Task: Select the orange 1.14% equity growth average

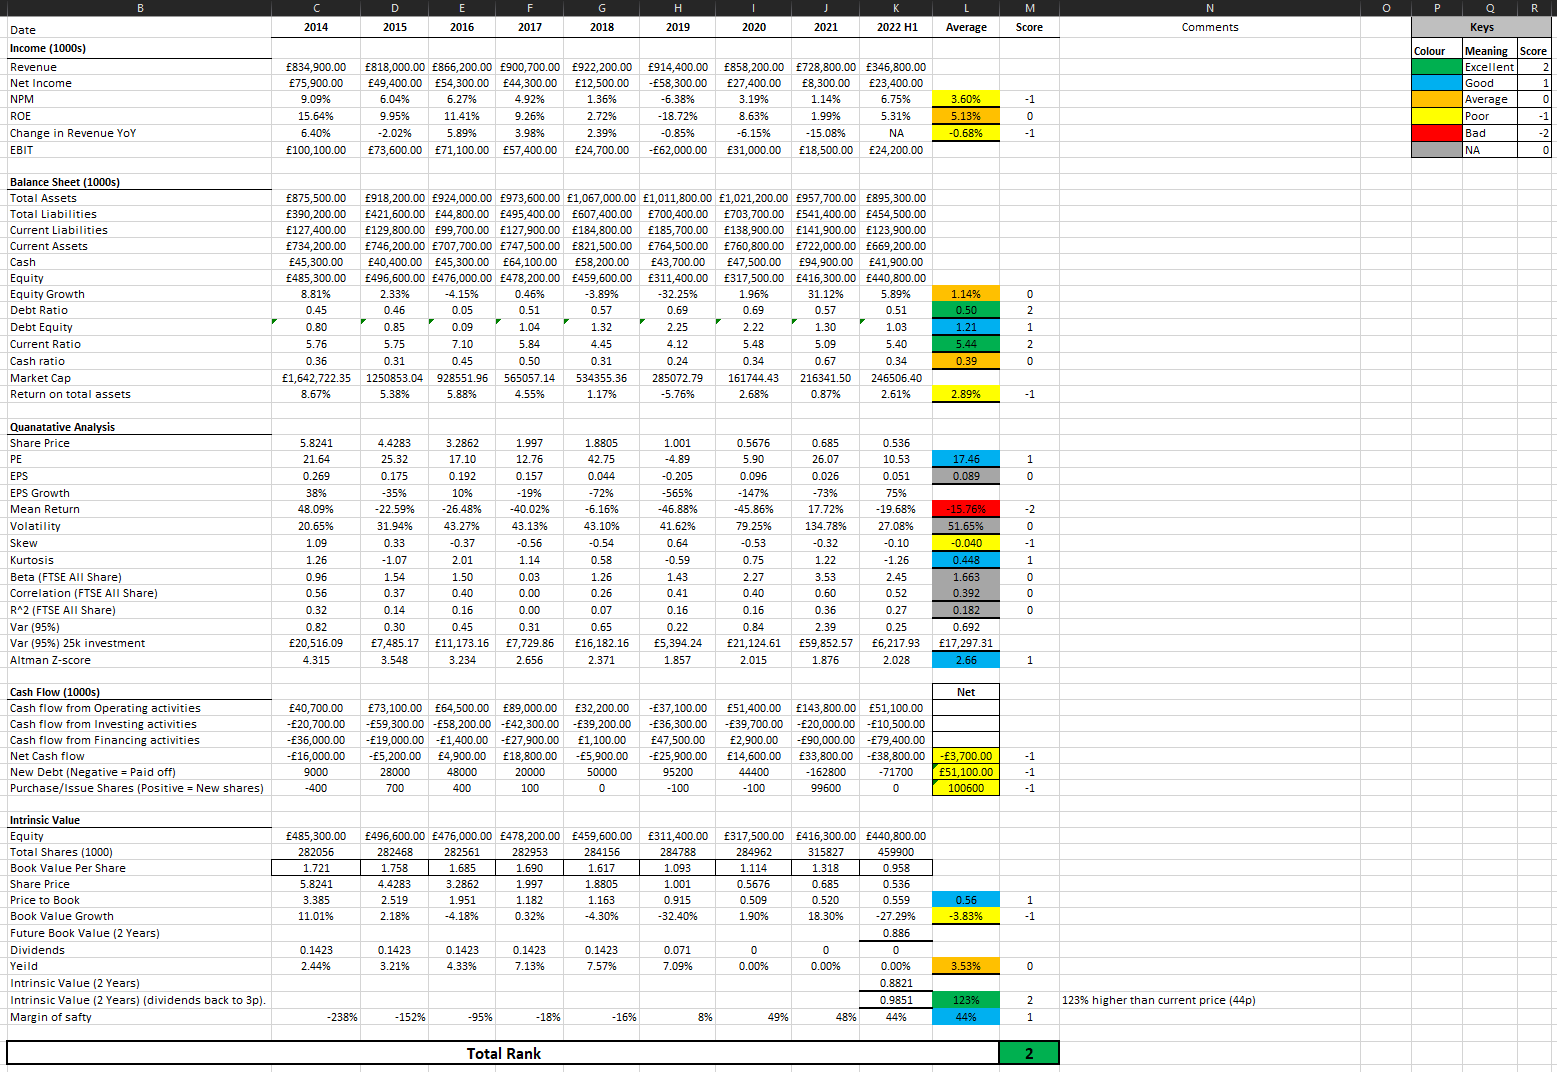Action: point(966,294)
